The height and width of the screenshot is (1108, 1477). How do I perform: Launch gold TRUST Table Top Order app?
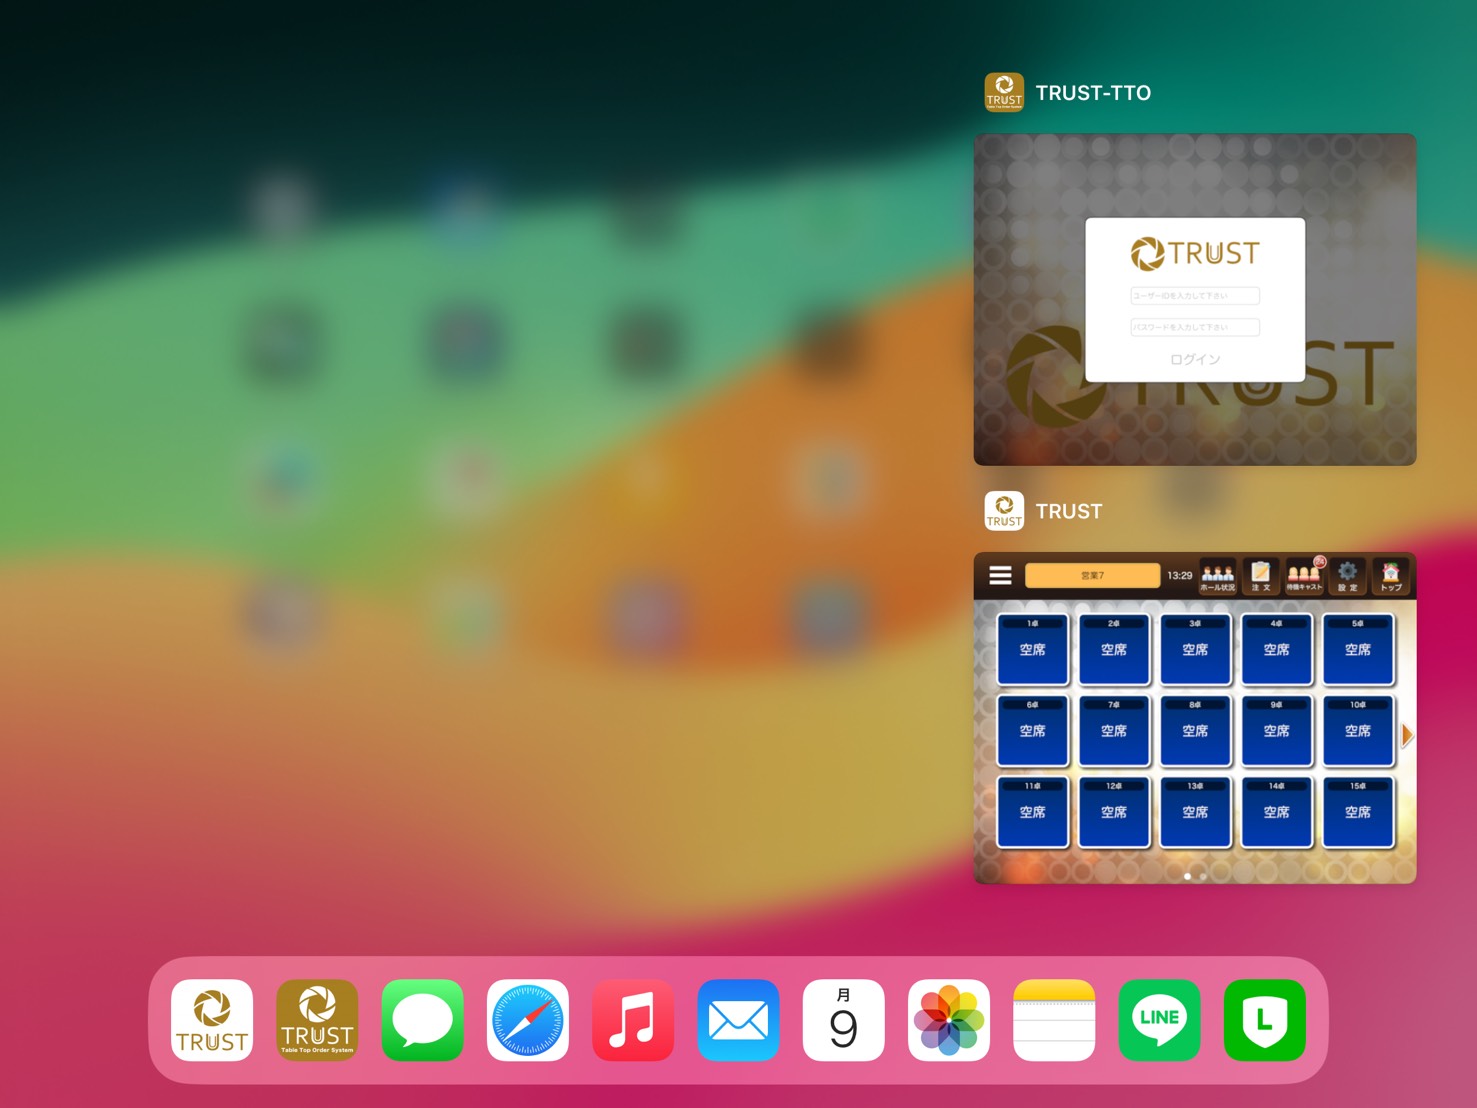pyautogui.click(x=317, y=1020)
